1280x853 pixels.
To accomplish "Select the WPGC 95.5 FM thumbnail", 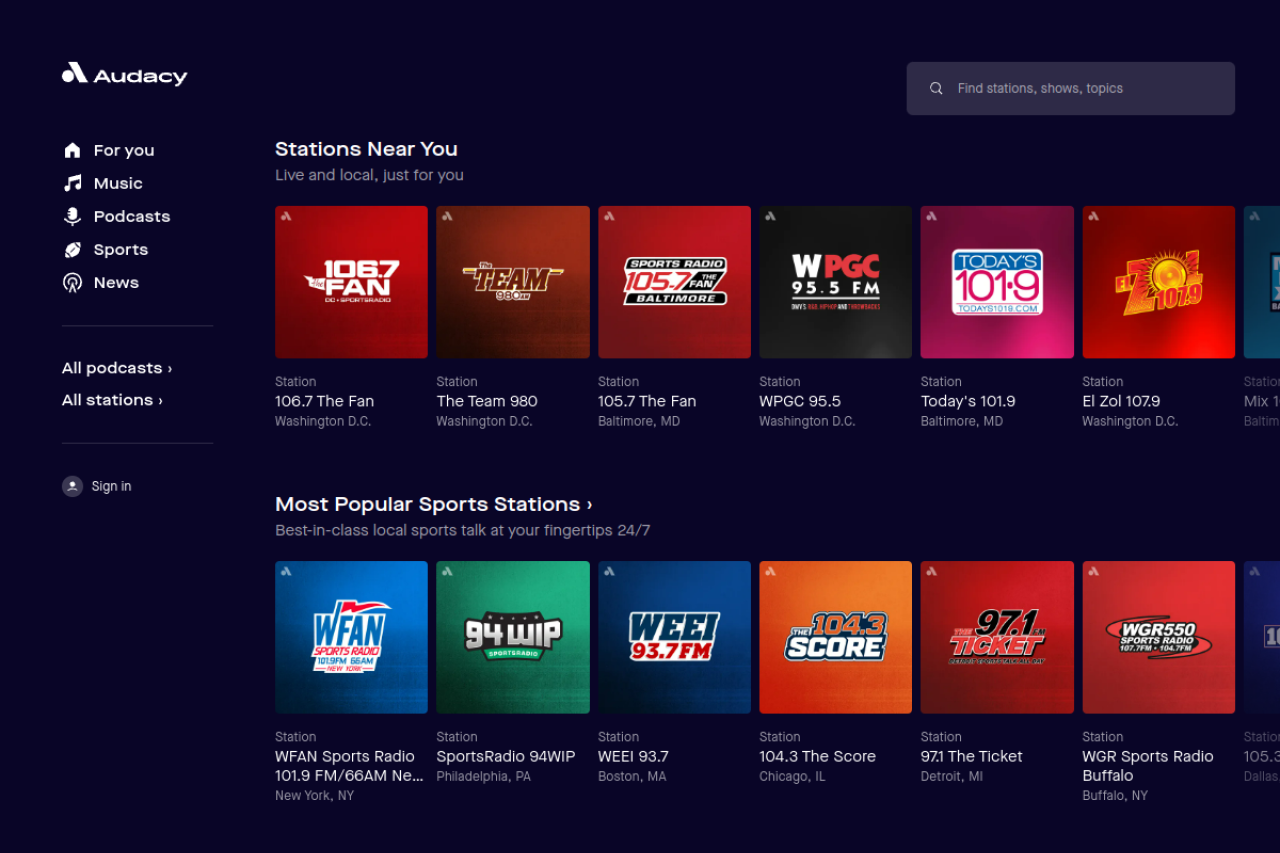I will coord(835,282).
